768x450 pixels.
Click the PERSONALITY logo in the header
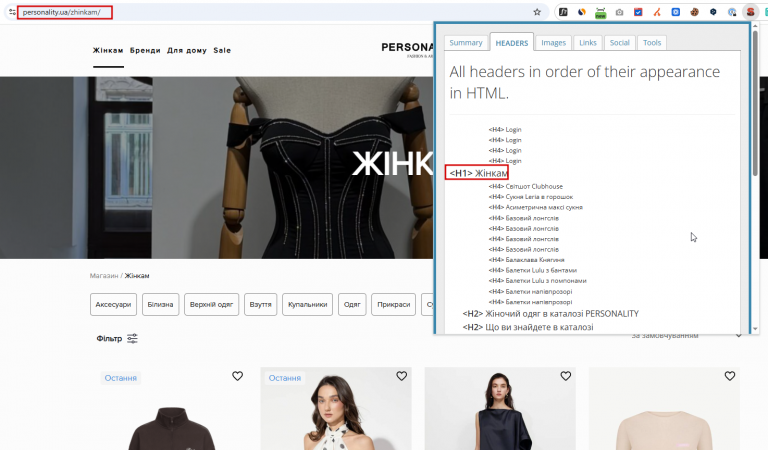408,49
